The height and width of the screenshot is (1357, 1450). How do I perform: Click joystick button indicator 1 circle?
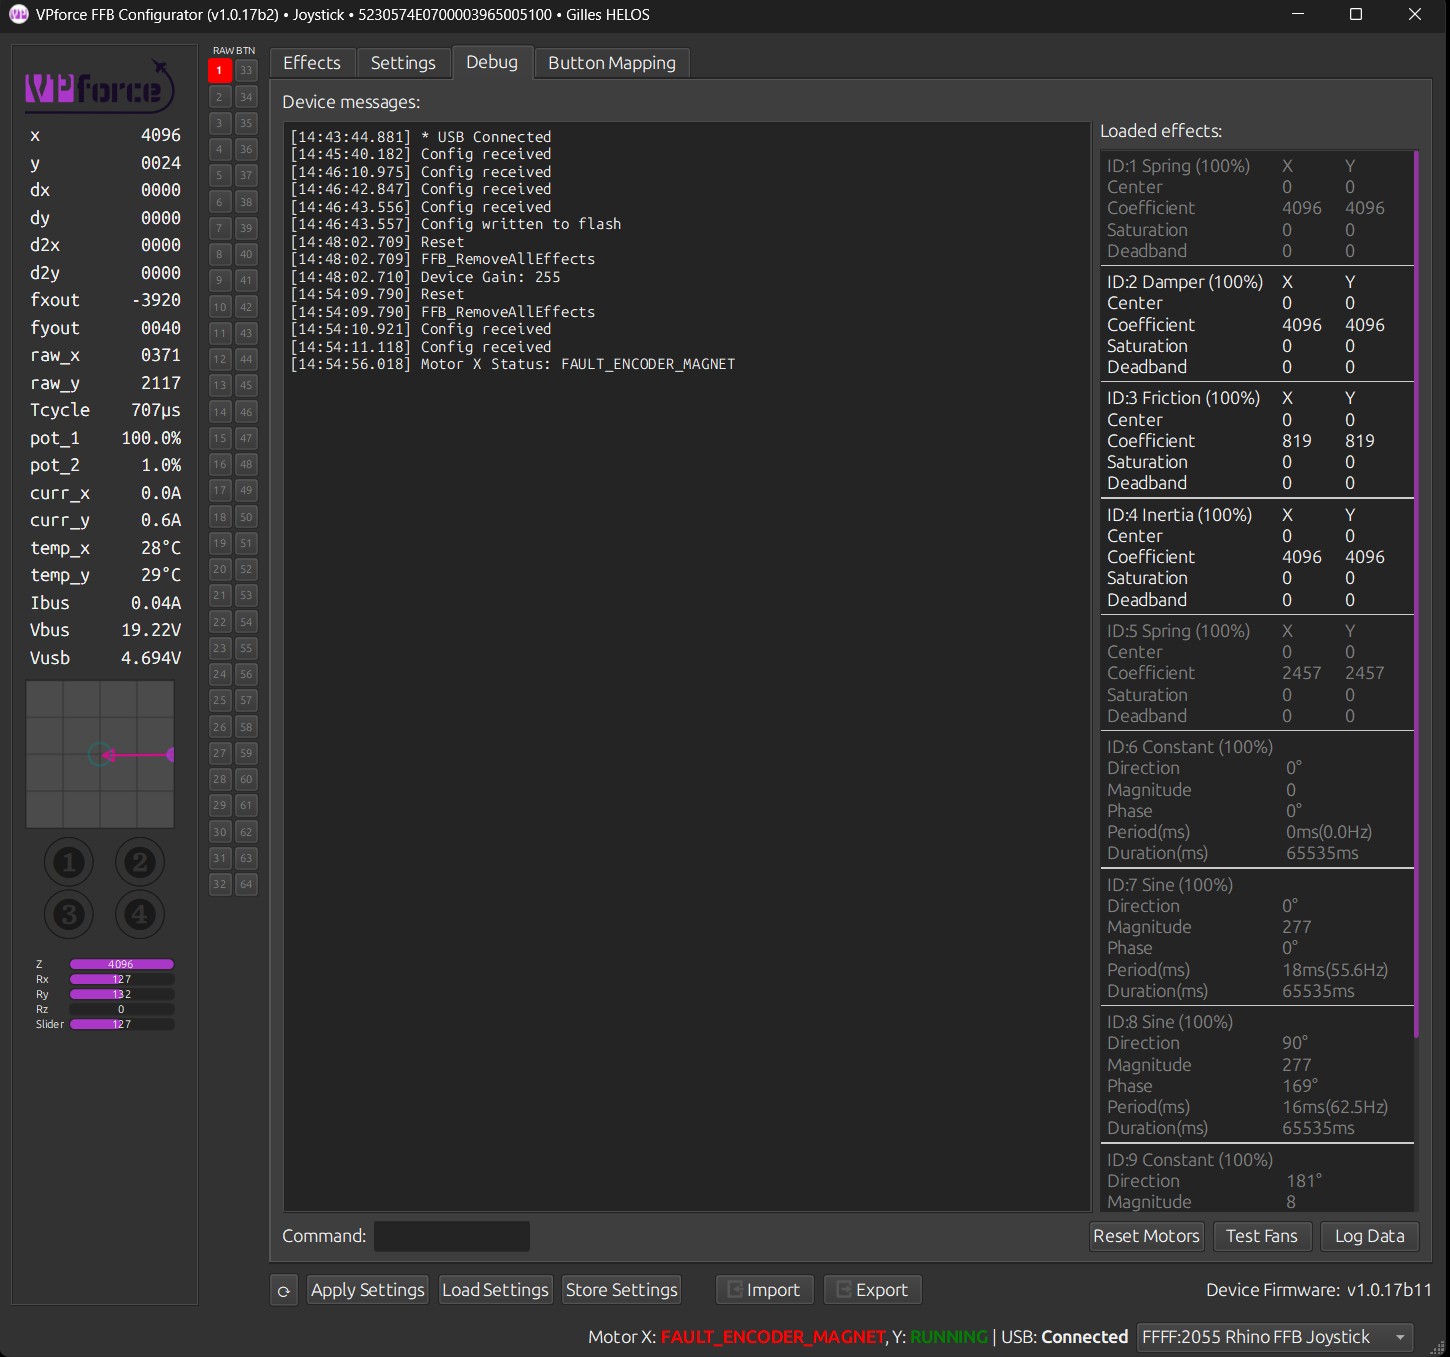[x=69, y=862]
